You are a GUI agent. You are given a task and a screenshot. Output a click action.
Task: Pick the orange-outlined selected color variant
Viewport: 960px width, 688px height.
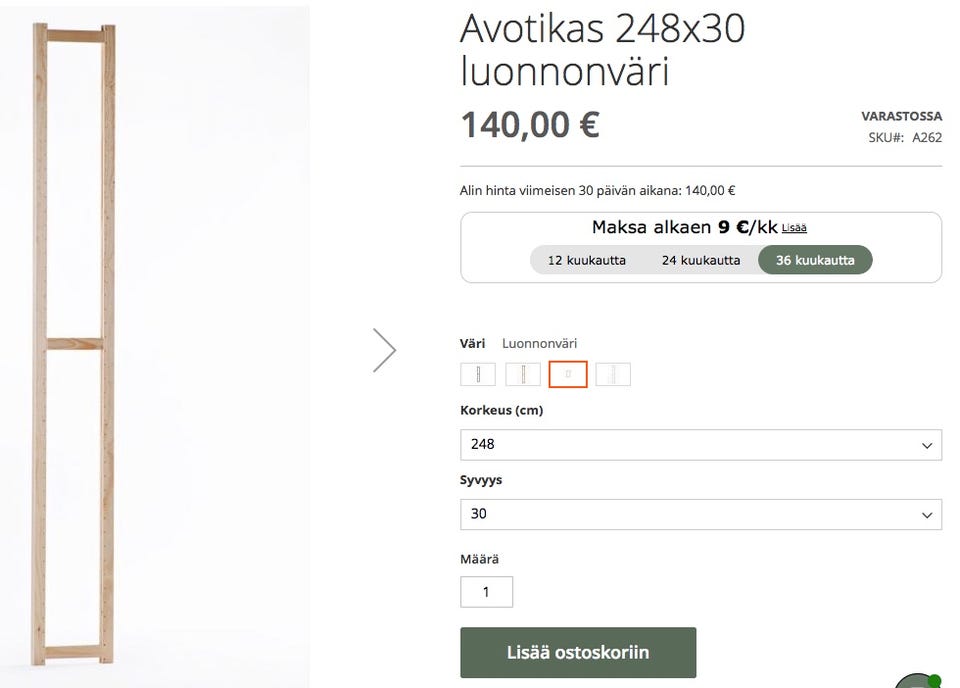[568, 375]
